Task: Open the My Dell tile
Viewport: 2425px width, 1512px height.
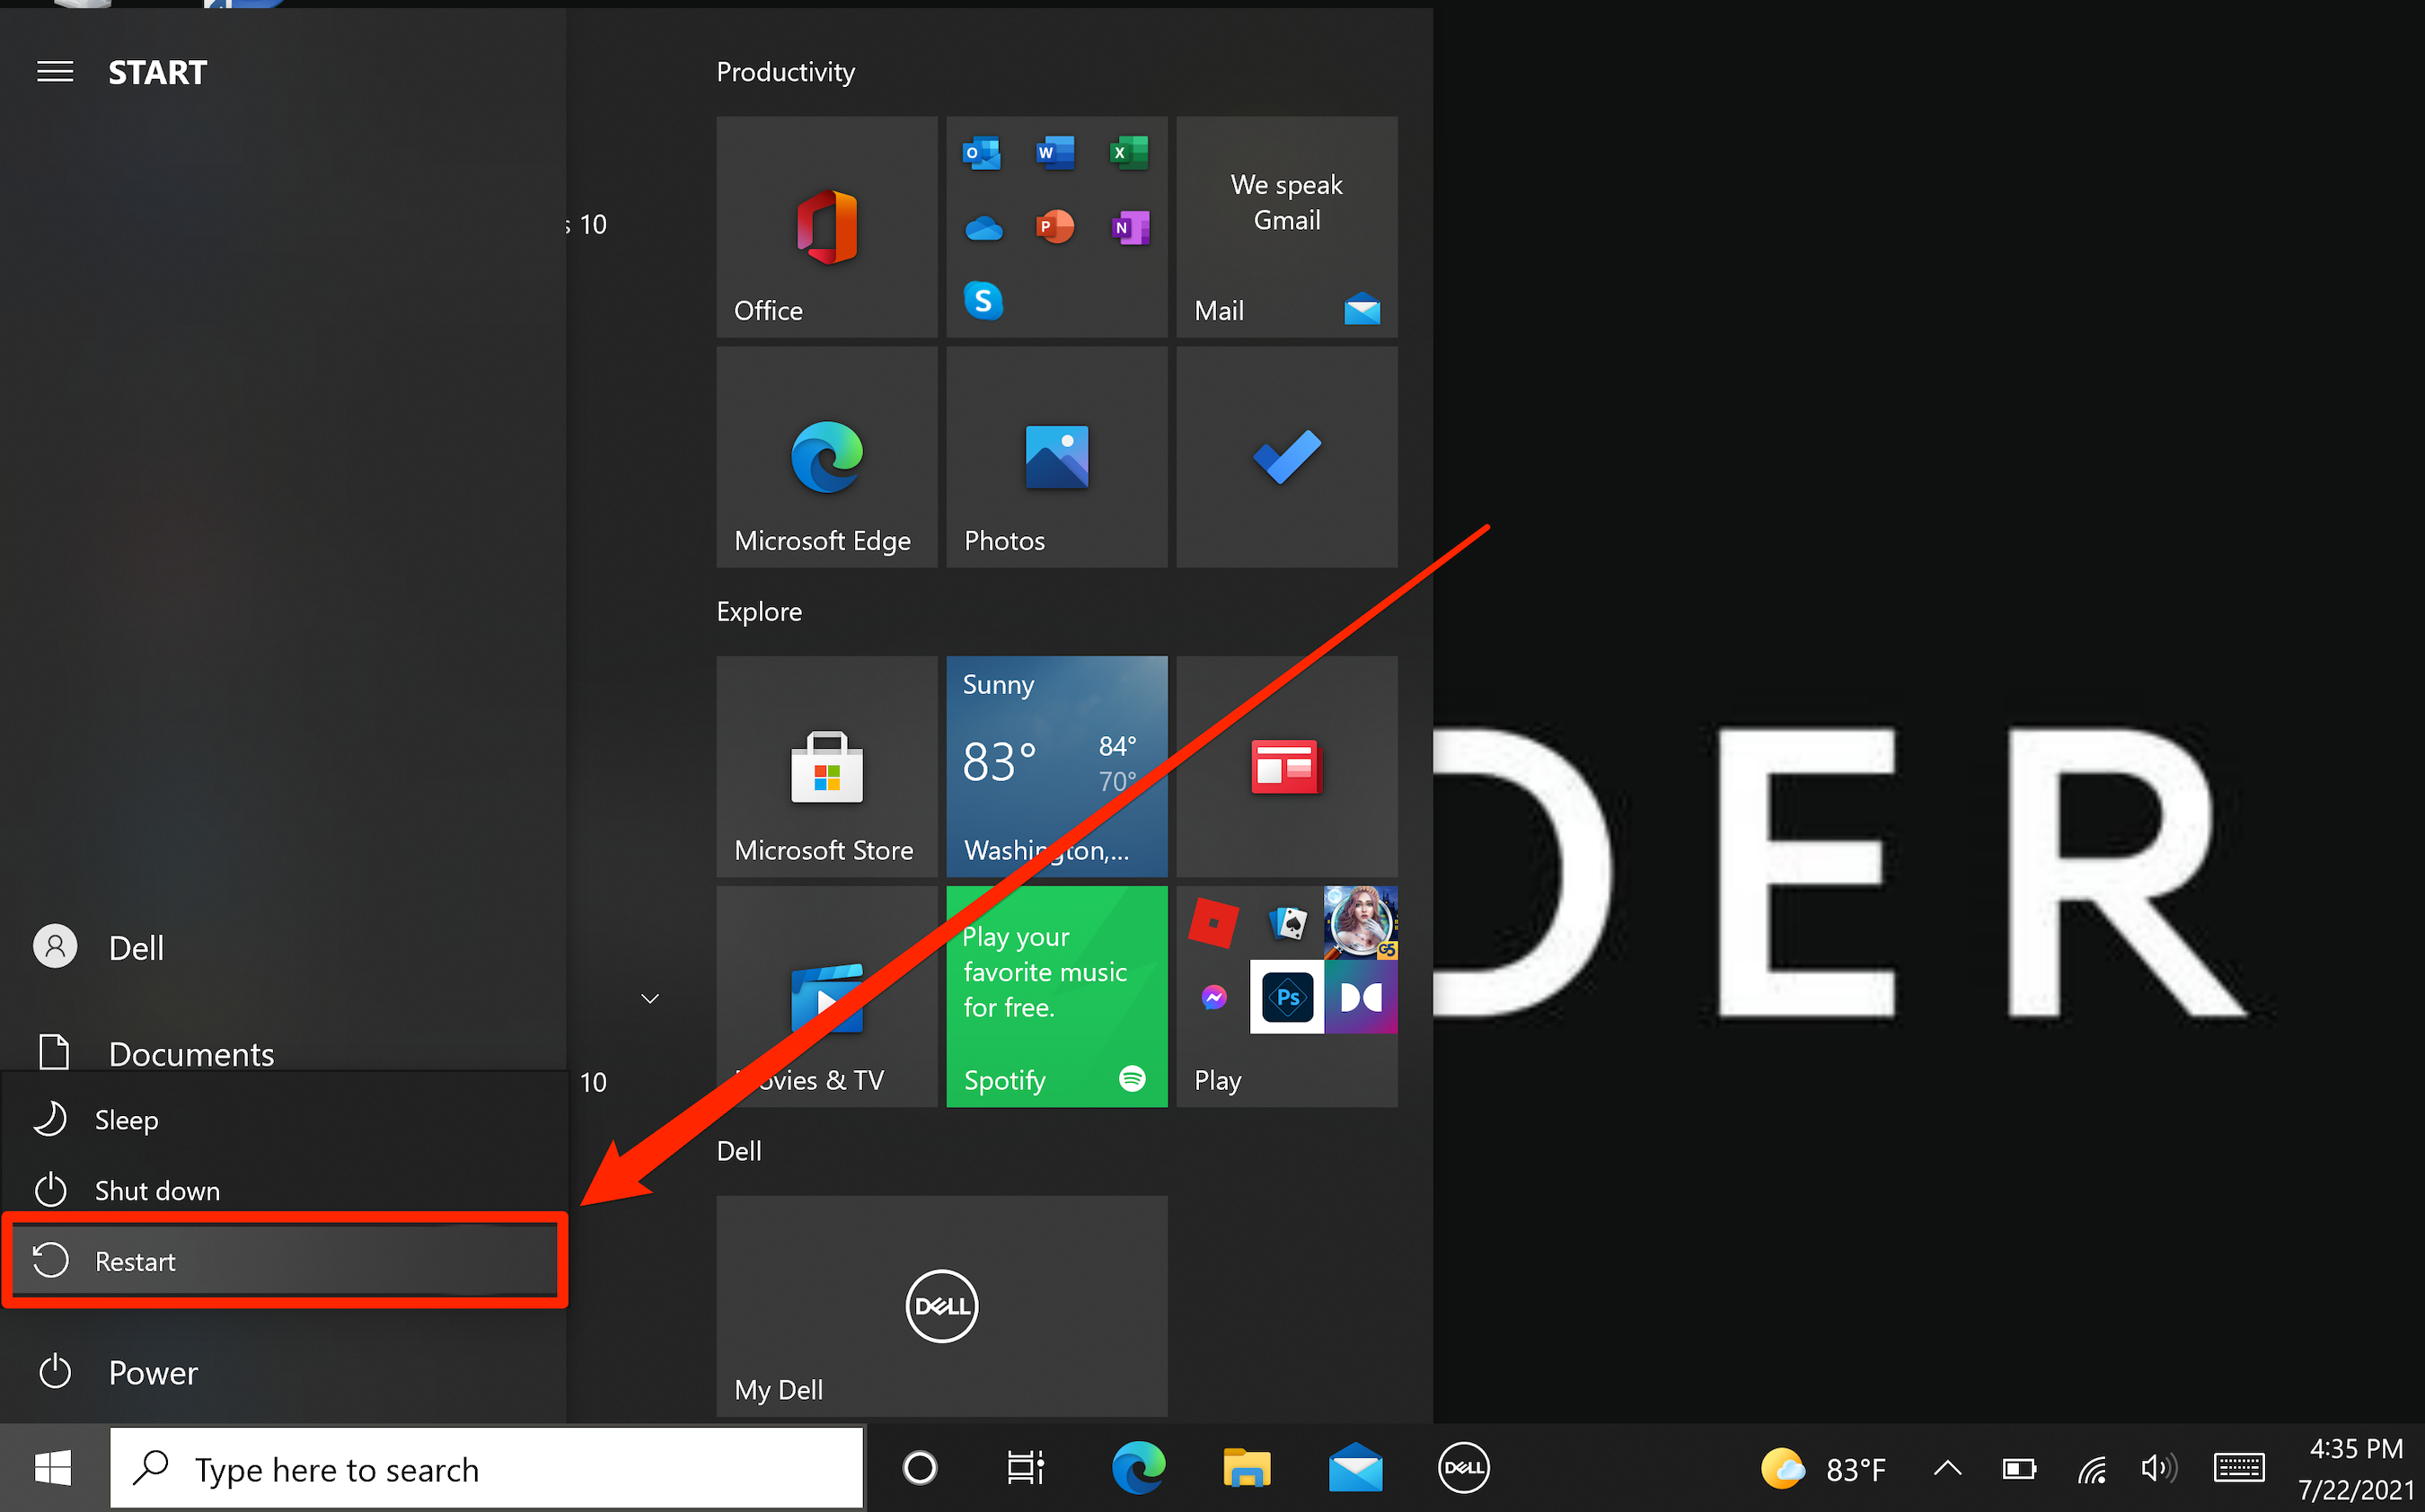Action: pos(941,1305)
